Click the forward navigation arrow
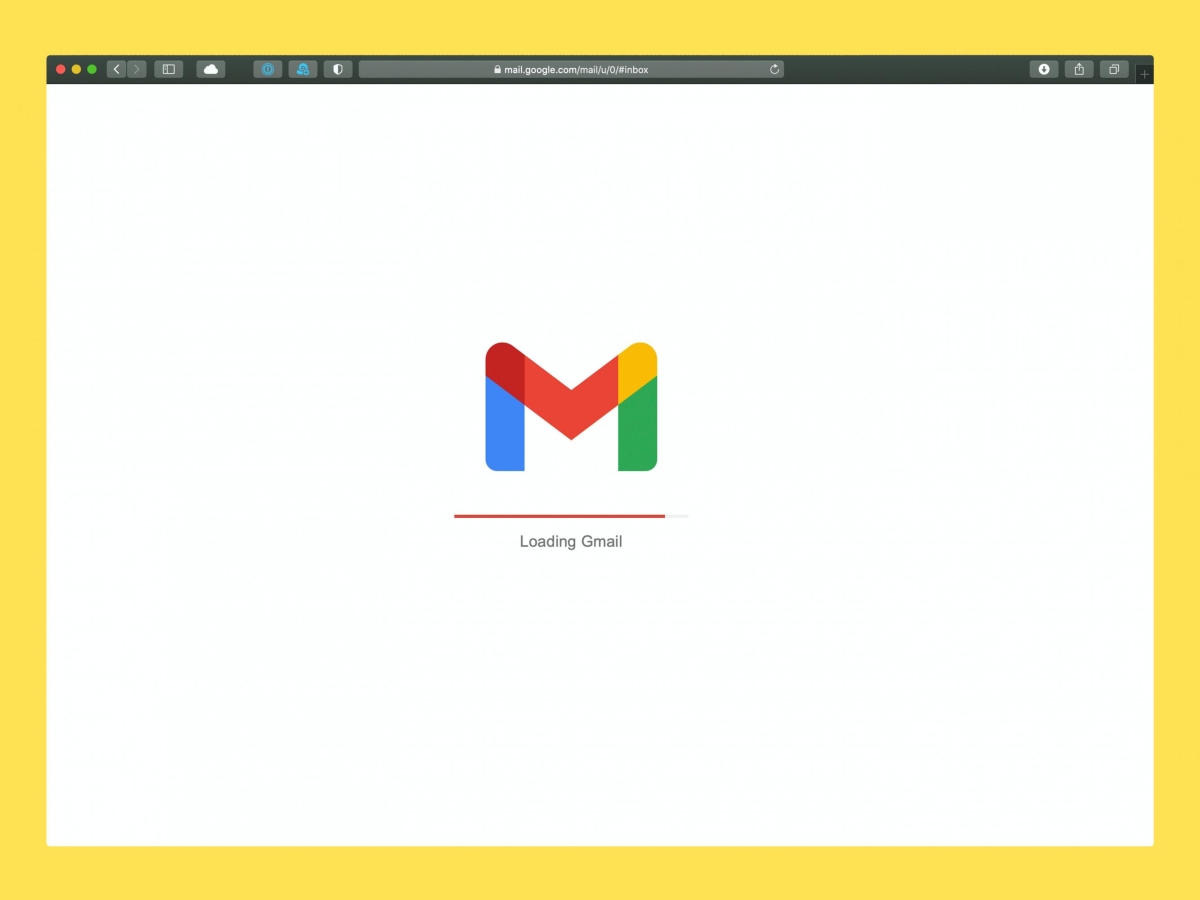The width and height of the screenshot is (1200, 900). tap(137, 69)
